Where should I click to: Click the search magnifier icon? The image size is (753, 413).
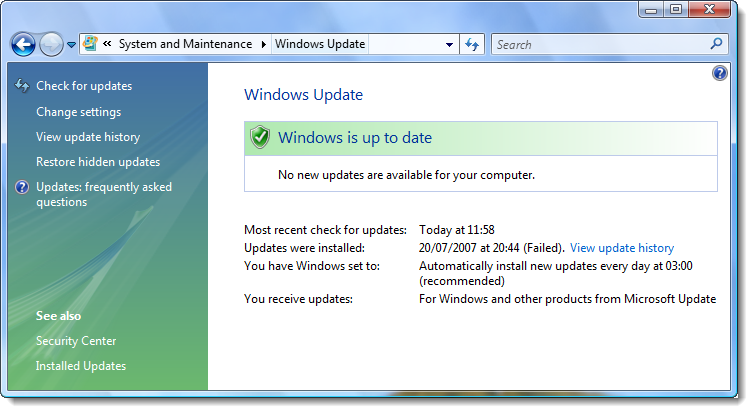tap(717, 44)
